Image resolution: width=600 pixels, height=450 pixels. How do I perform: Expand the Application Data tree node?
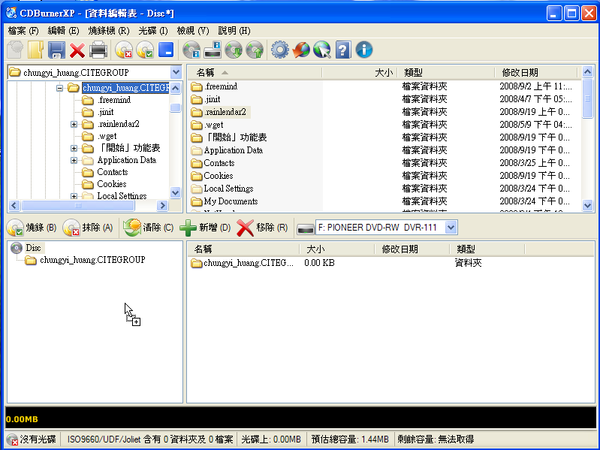[x=74, y=160]
